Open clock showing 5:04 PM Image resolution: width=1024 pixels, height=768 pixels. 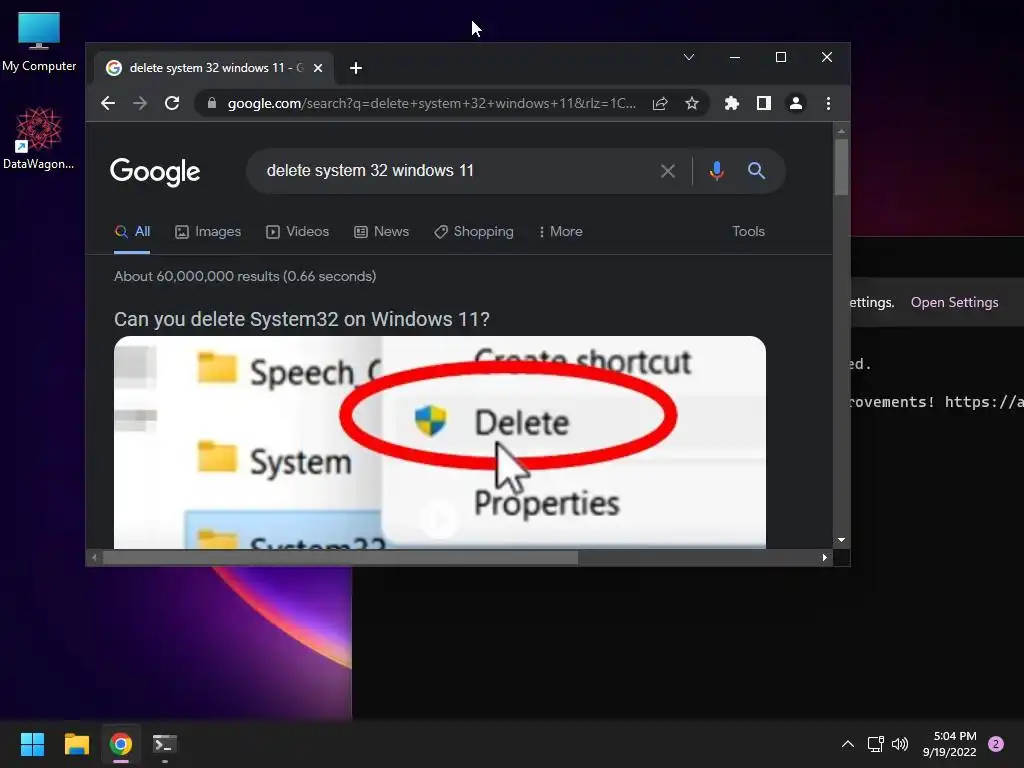coord(950,744)
